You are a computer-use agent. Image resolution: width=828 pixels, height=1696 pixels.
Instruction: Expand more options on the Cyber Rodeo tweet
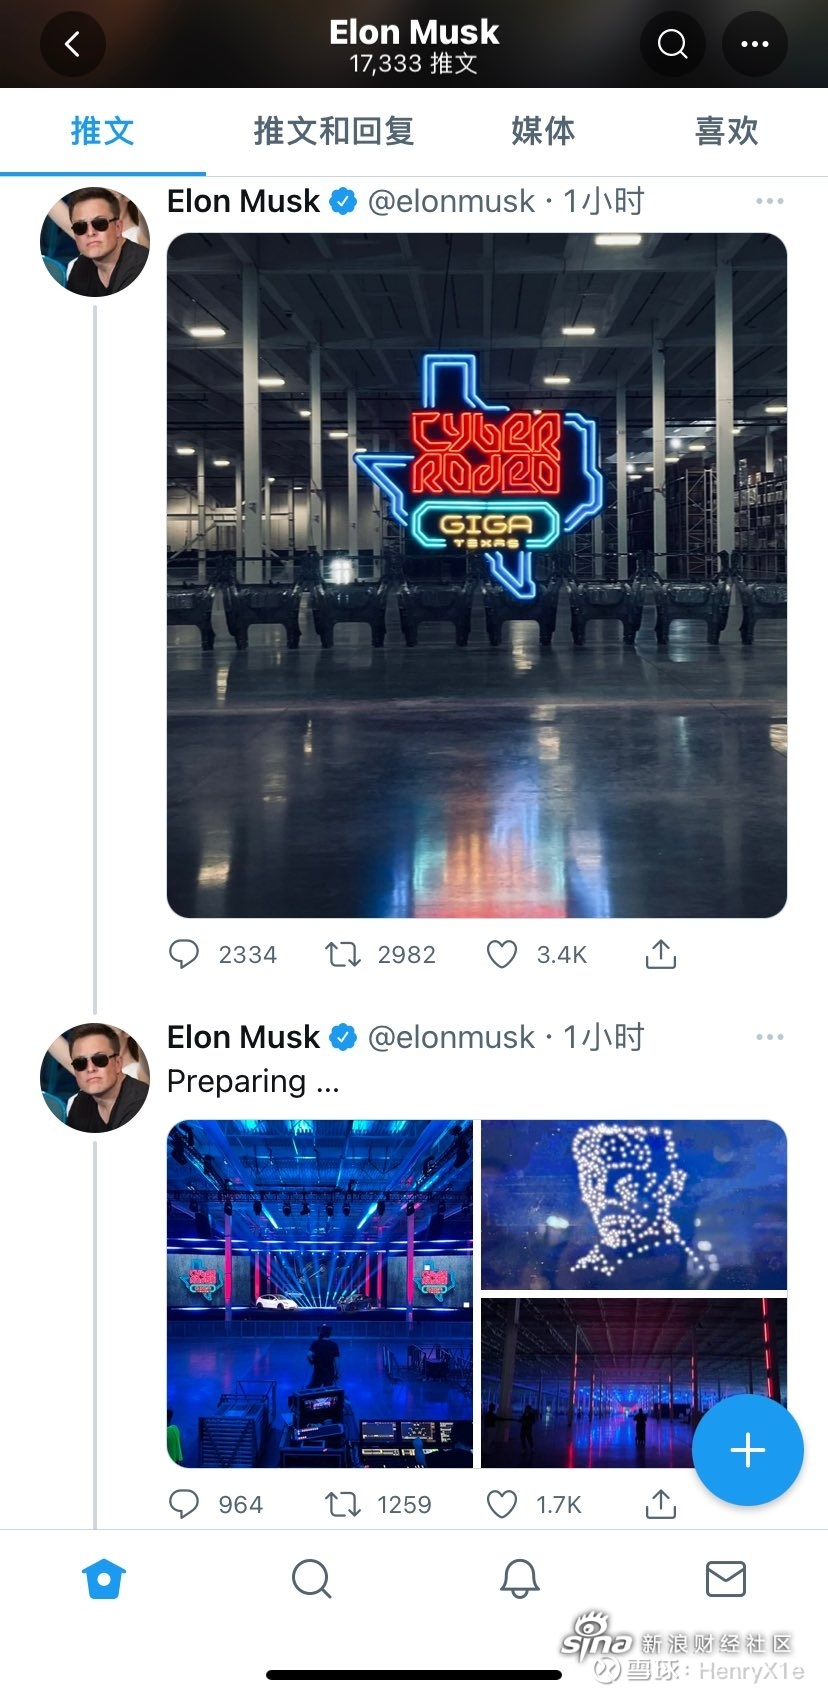pyautogui.click(x=770, y=201)
